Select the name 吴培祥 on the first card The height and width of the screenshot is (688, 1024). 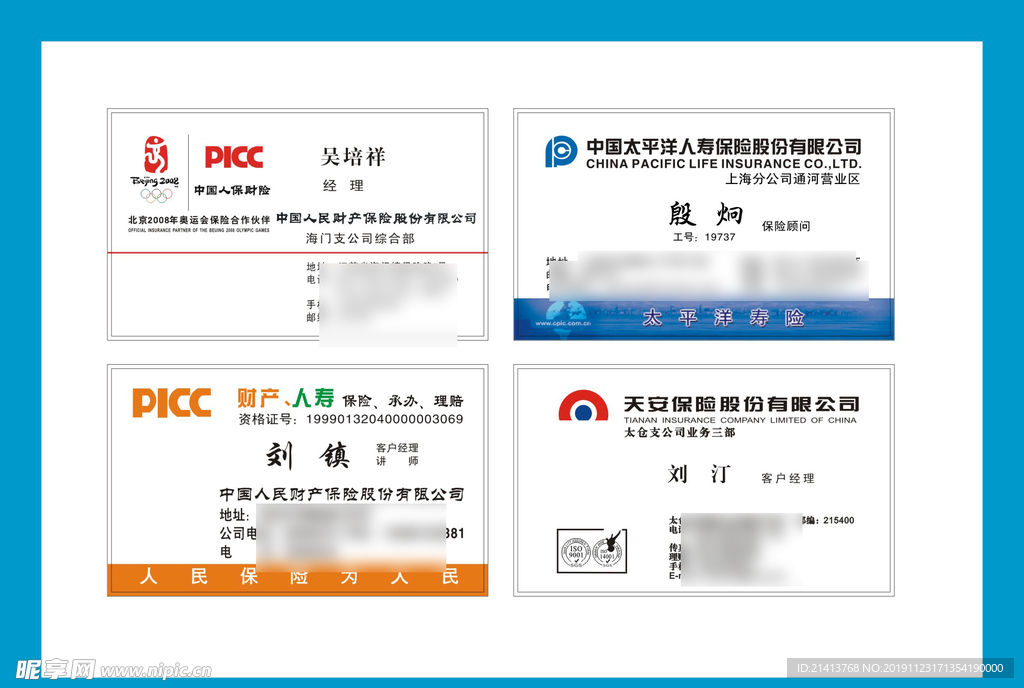pos(353,157)
